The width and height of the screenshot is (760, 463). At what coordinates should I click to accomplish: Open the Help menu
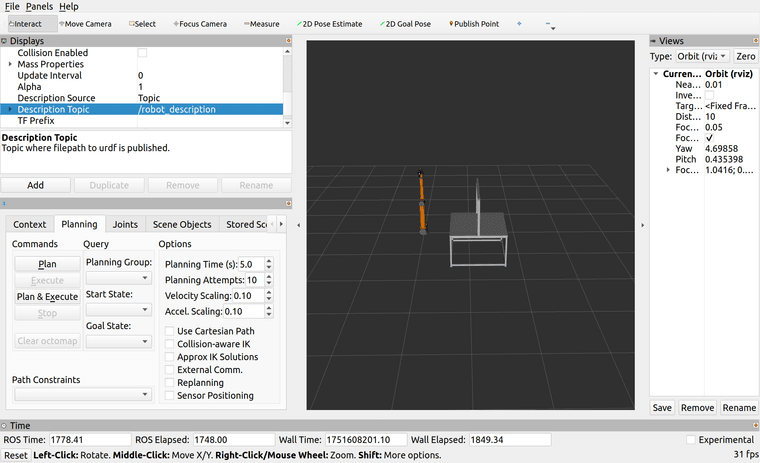click(69, 6)
